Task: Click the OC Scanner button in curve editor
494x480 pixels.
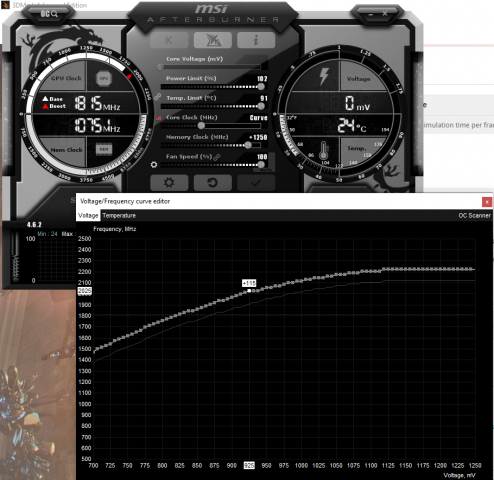Action: tap(474, 216)
